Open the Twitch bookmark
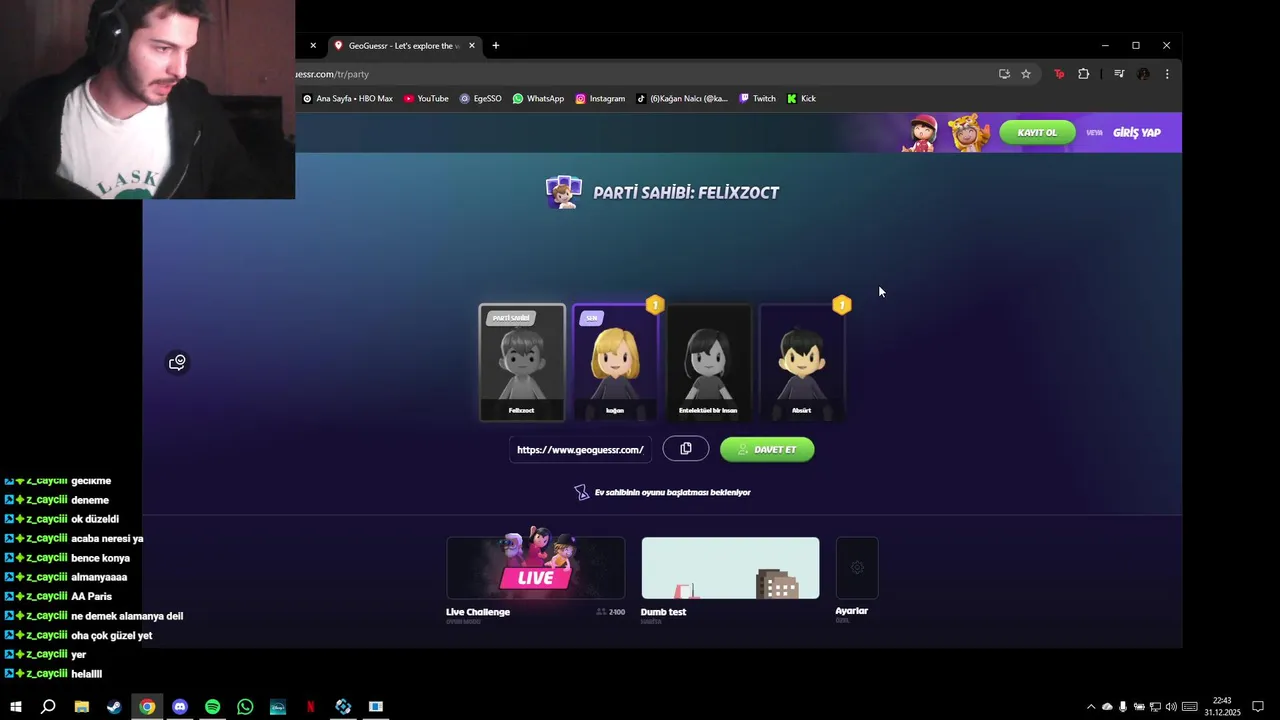The height and width of the screenshot is (720, 1280). tap(757, 99)
